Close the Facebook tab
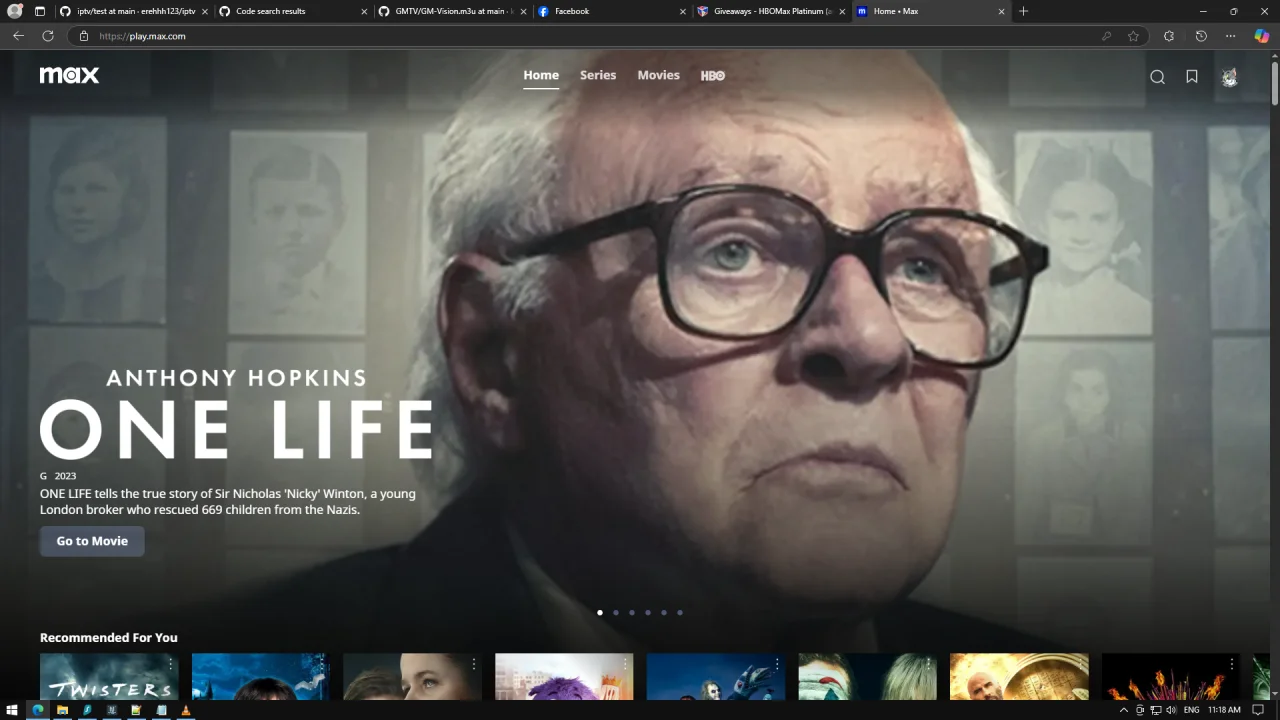Image resolution: width=1280 pixels, height=720 pixels. (683, 11)
